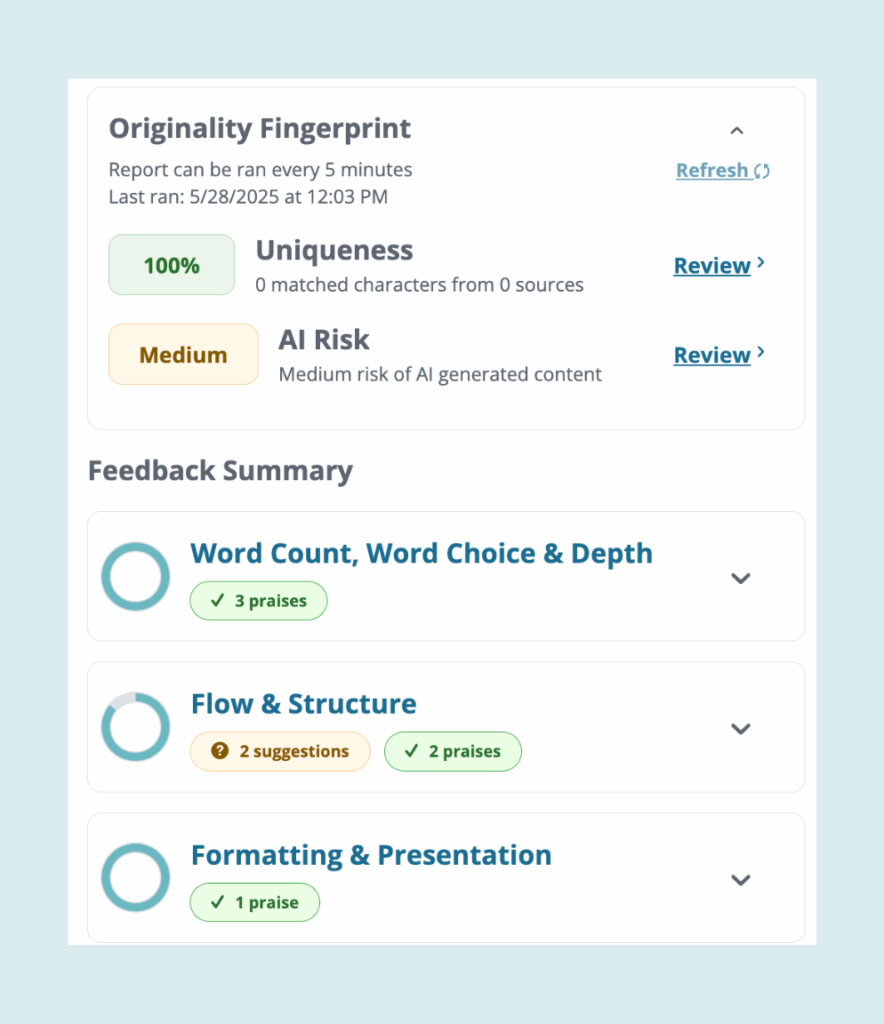Collapse the Originality Fingerprint section
The image size is (884, 1024).
tap(737, 130)
